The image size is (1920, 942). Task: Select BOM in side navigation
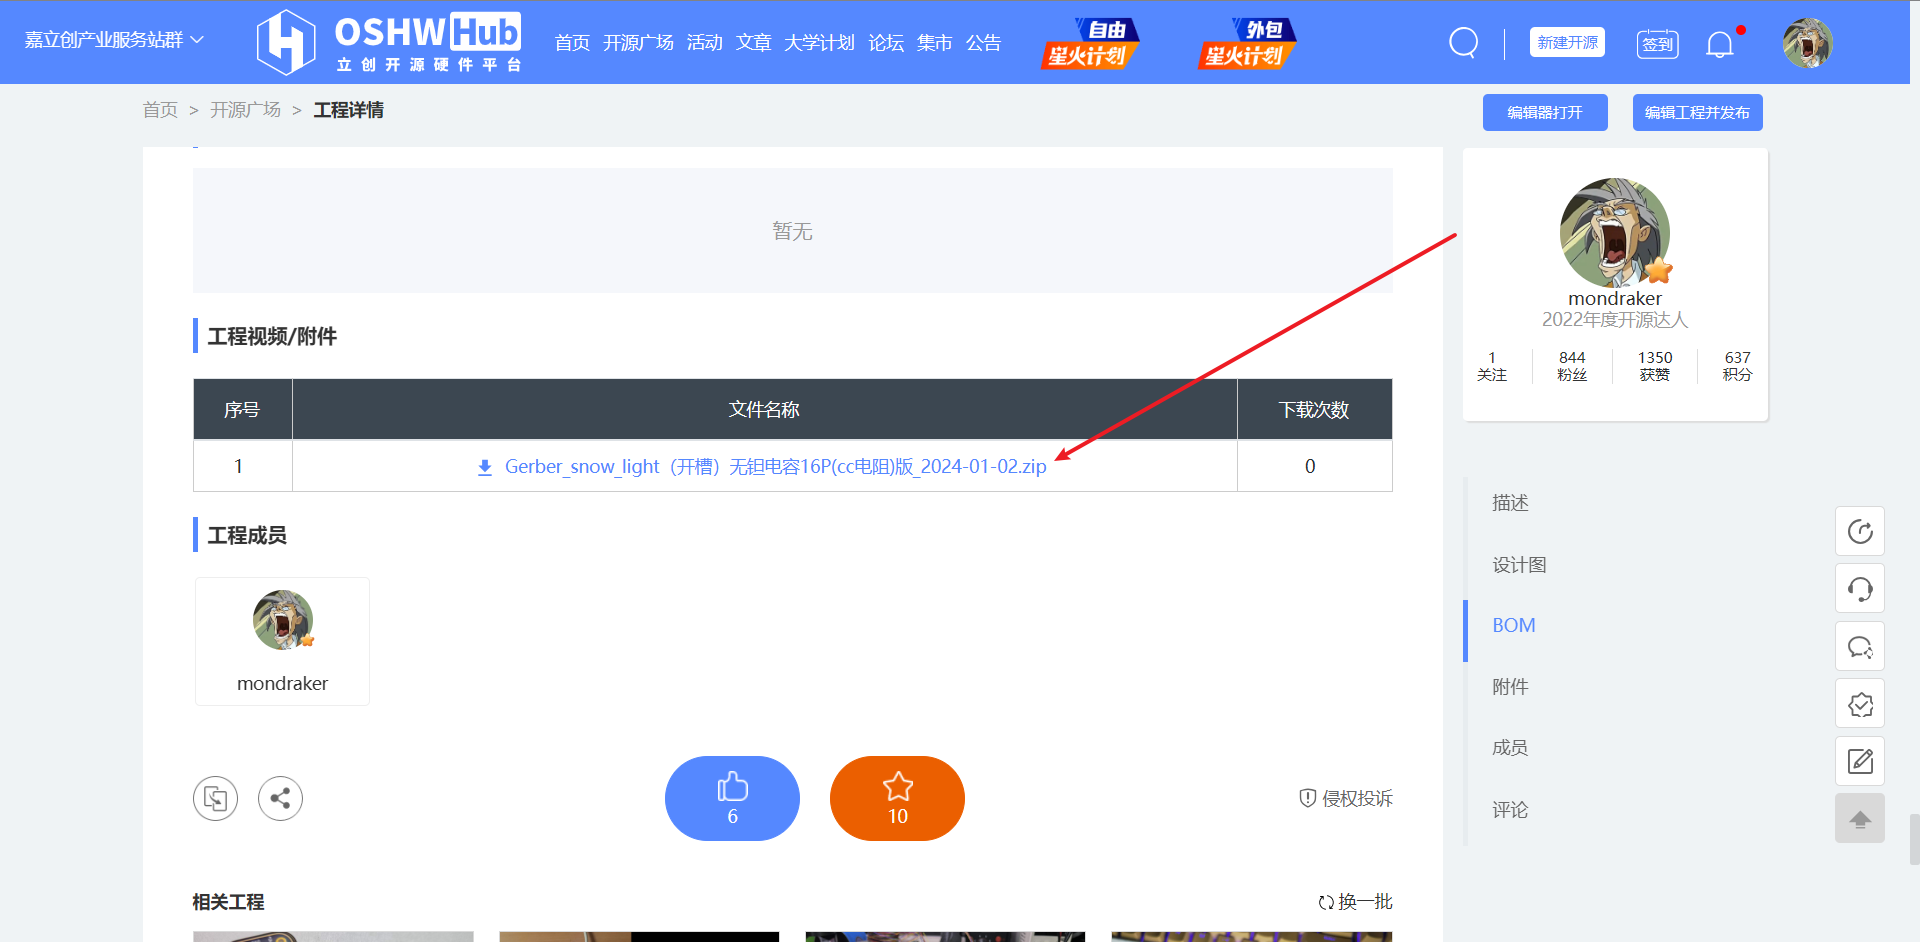(x=1513, y=626)
